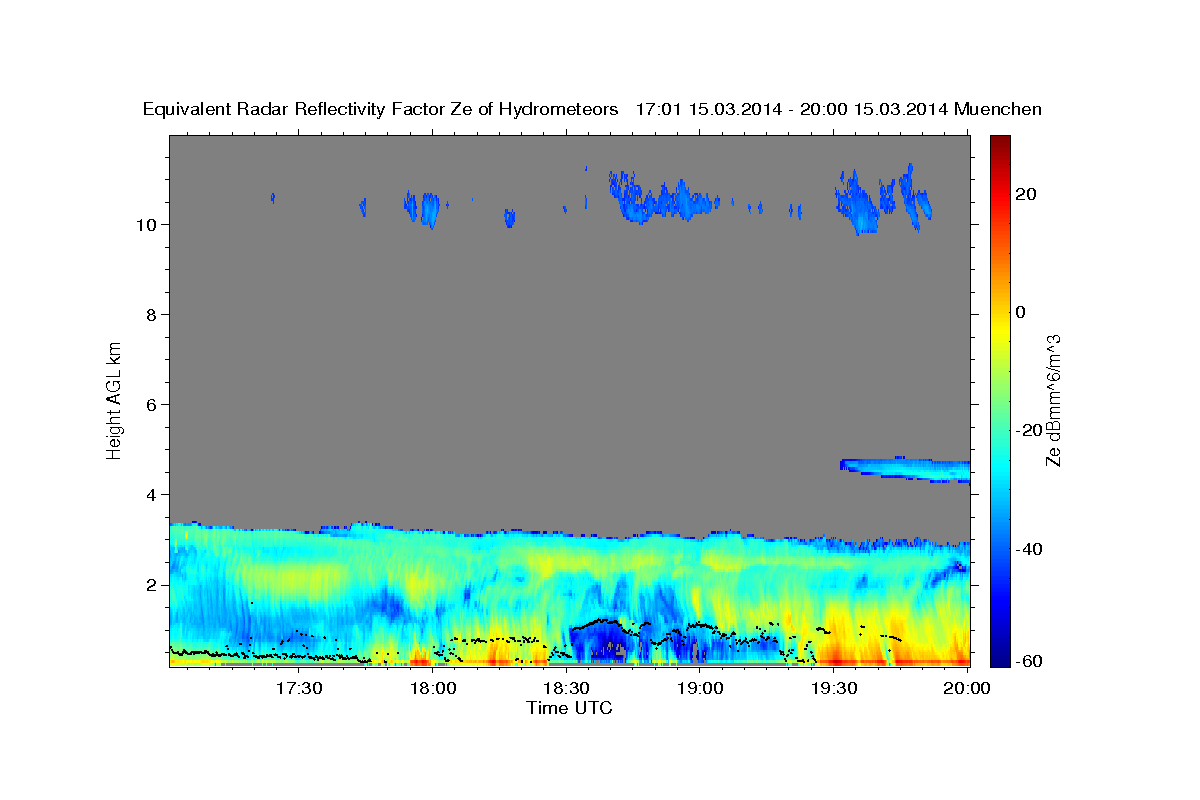Click the colorbar value 20

(x=1026, y=194)
